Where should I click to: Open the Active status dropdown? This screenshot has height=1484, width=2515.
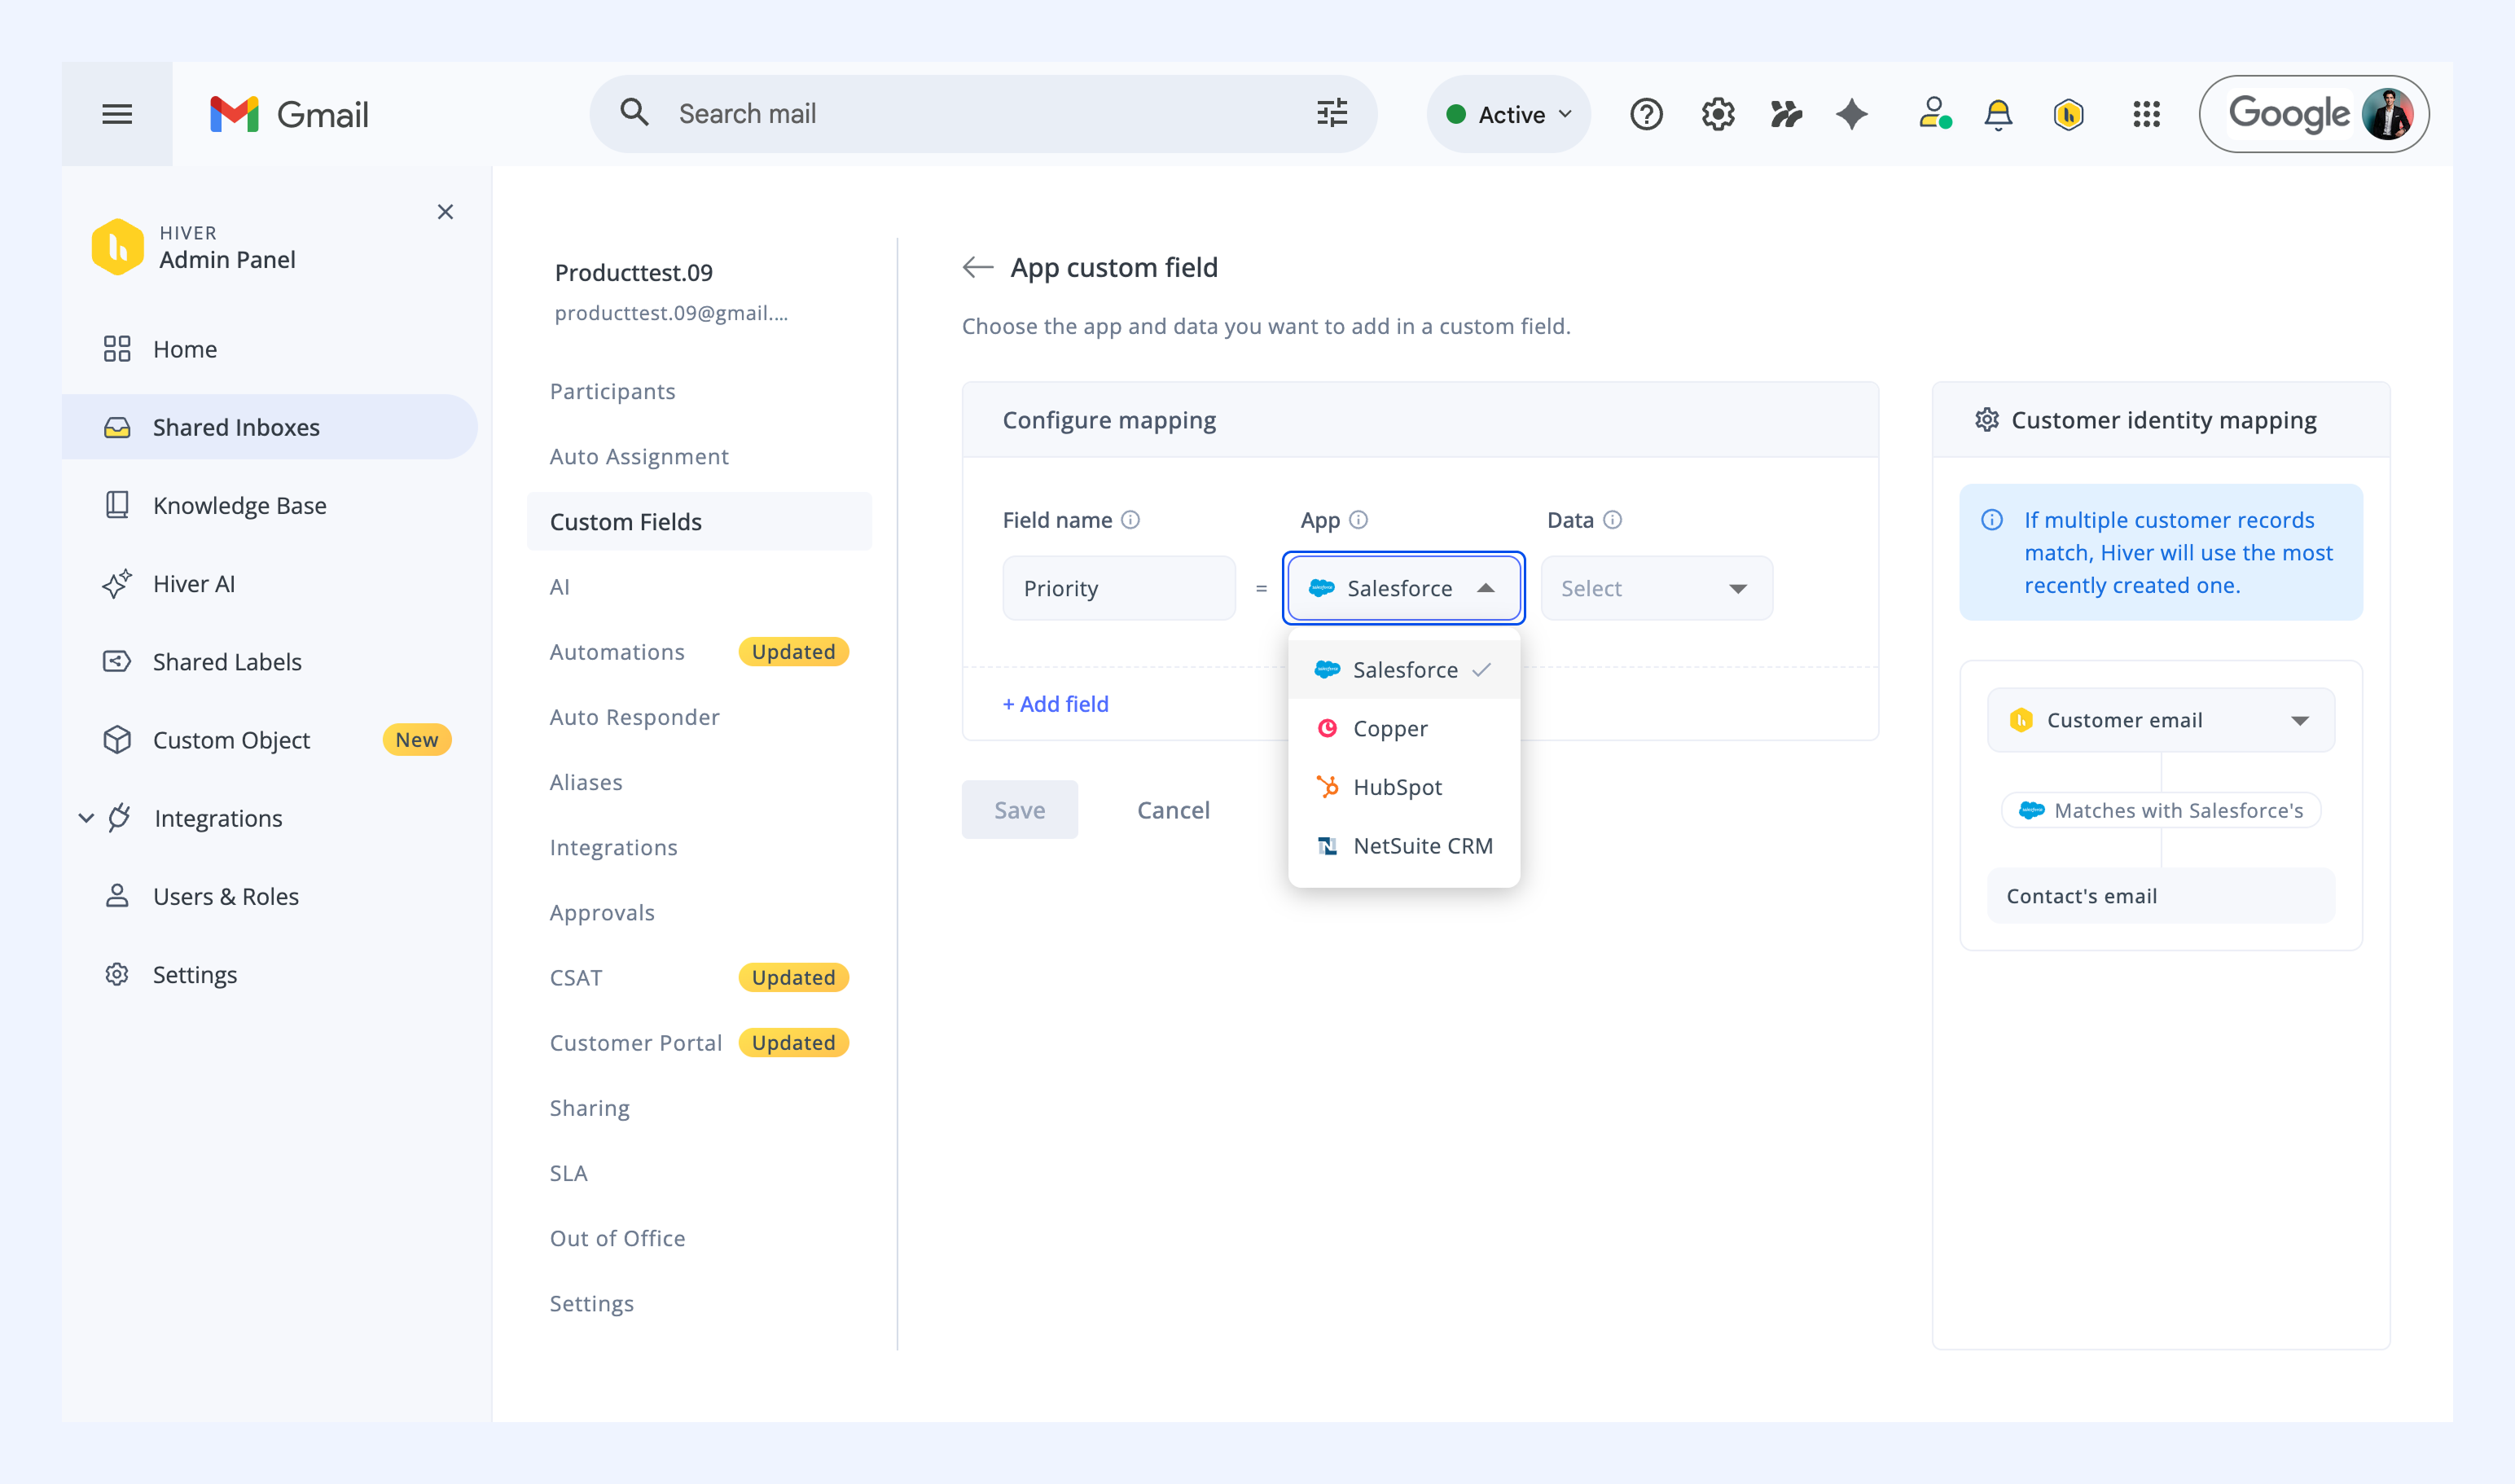tap(1508, 114)
